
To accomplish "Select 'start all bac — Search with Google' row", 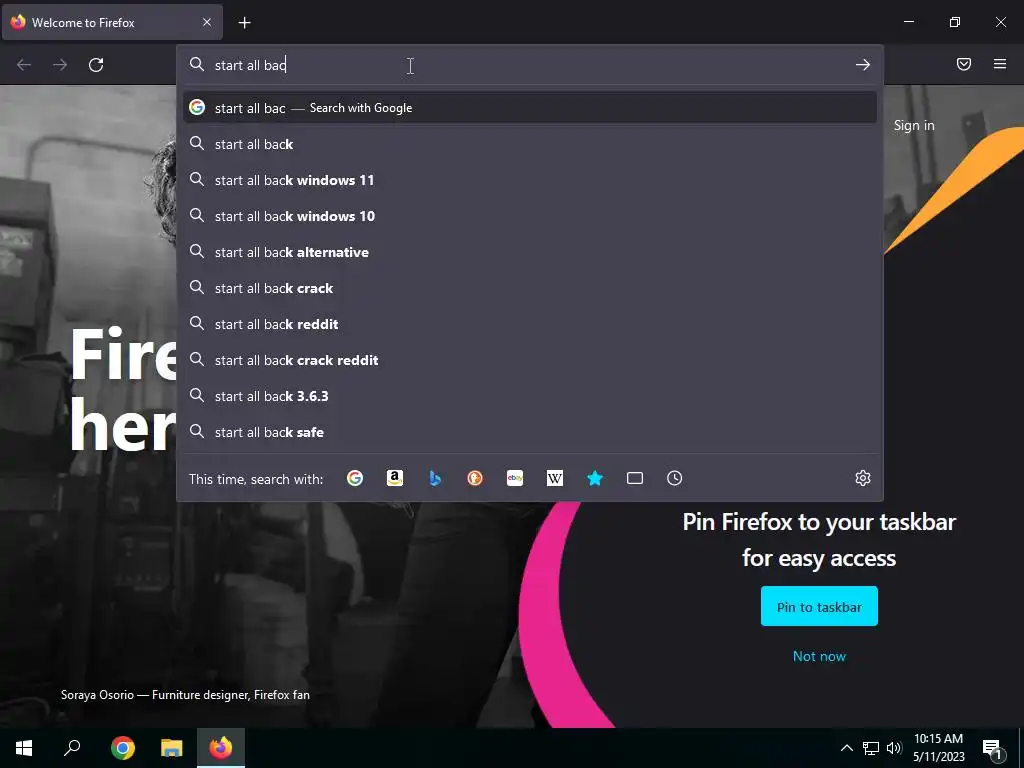I will click(x=530, y=108).
